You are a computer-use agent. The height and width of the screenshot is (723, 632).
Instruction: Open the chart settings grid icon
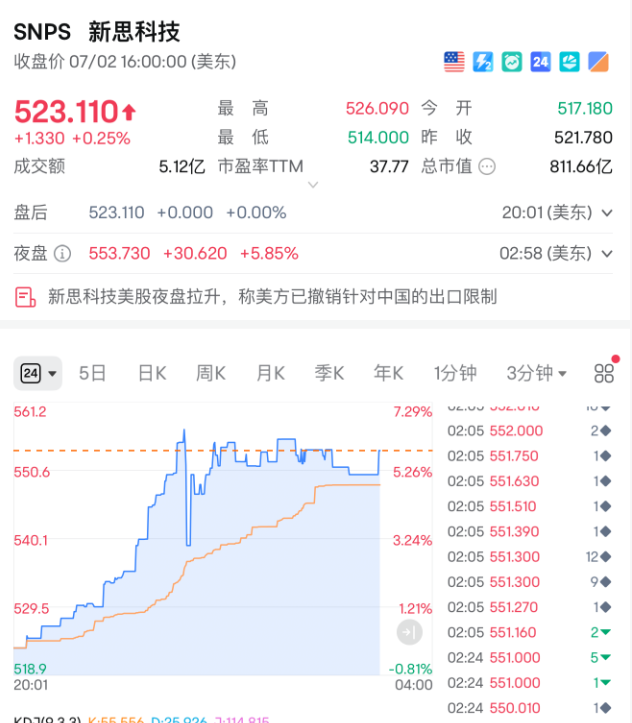(604, 373)
